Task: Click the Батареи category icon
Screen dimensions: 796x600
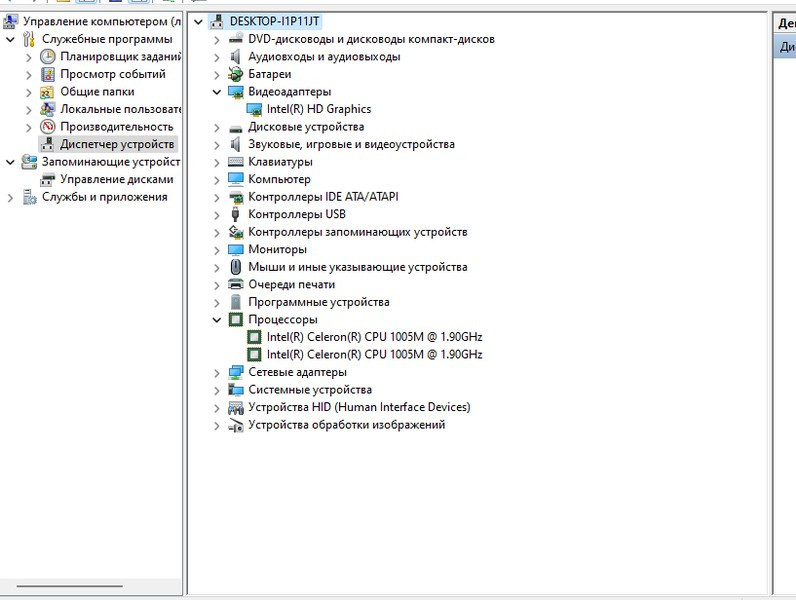Action: tap(236, 74)
